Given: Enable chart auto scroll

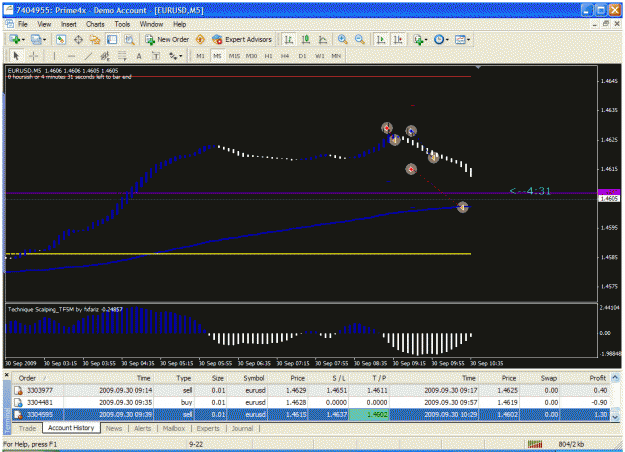Looking at the screenshot, I should coord(381,39).
